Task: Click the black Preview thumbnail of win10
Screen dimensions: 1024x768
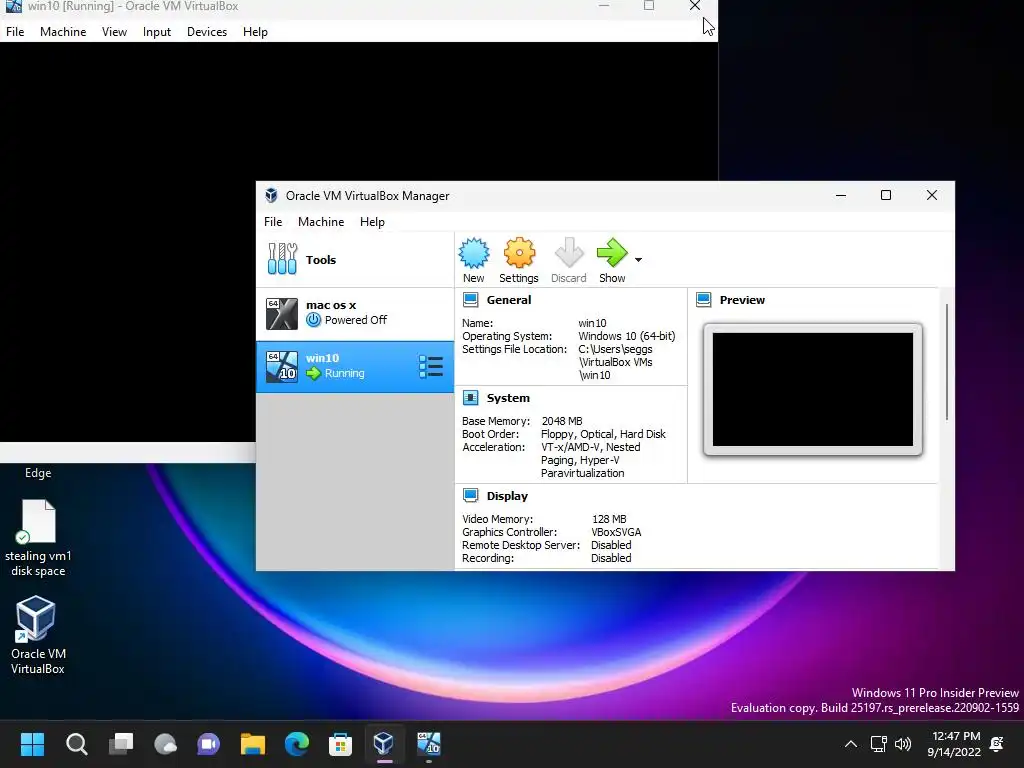Action: (813, 389)
